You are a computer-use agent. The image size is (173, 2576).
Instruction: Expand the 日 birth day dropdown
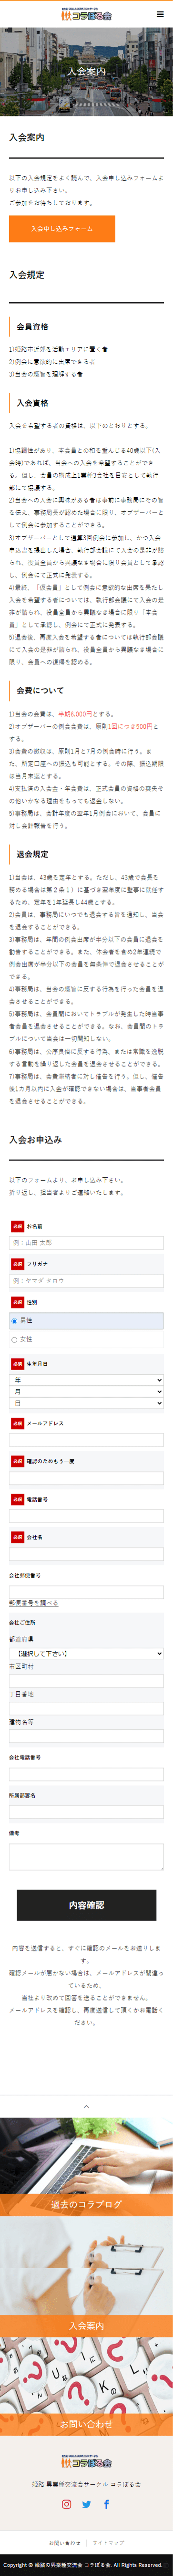[86, 1403]
